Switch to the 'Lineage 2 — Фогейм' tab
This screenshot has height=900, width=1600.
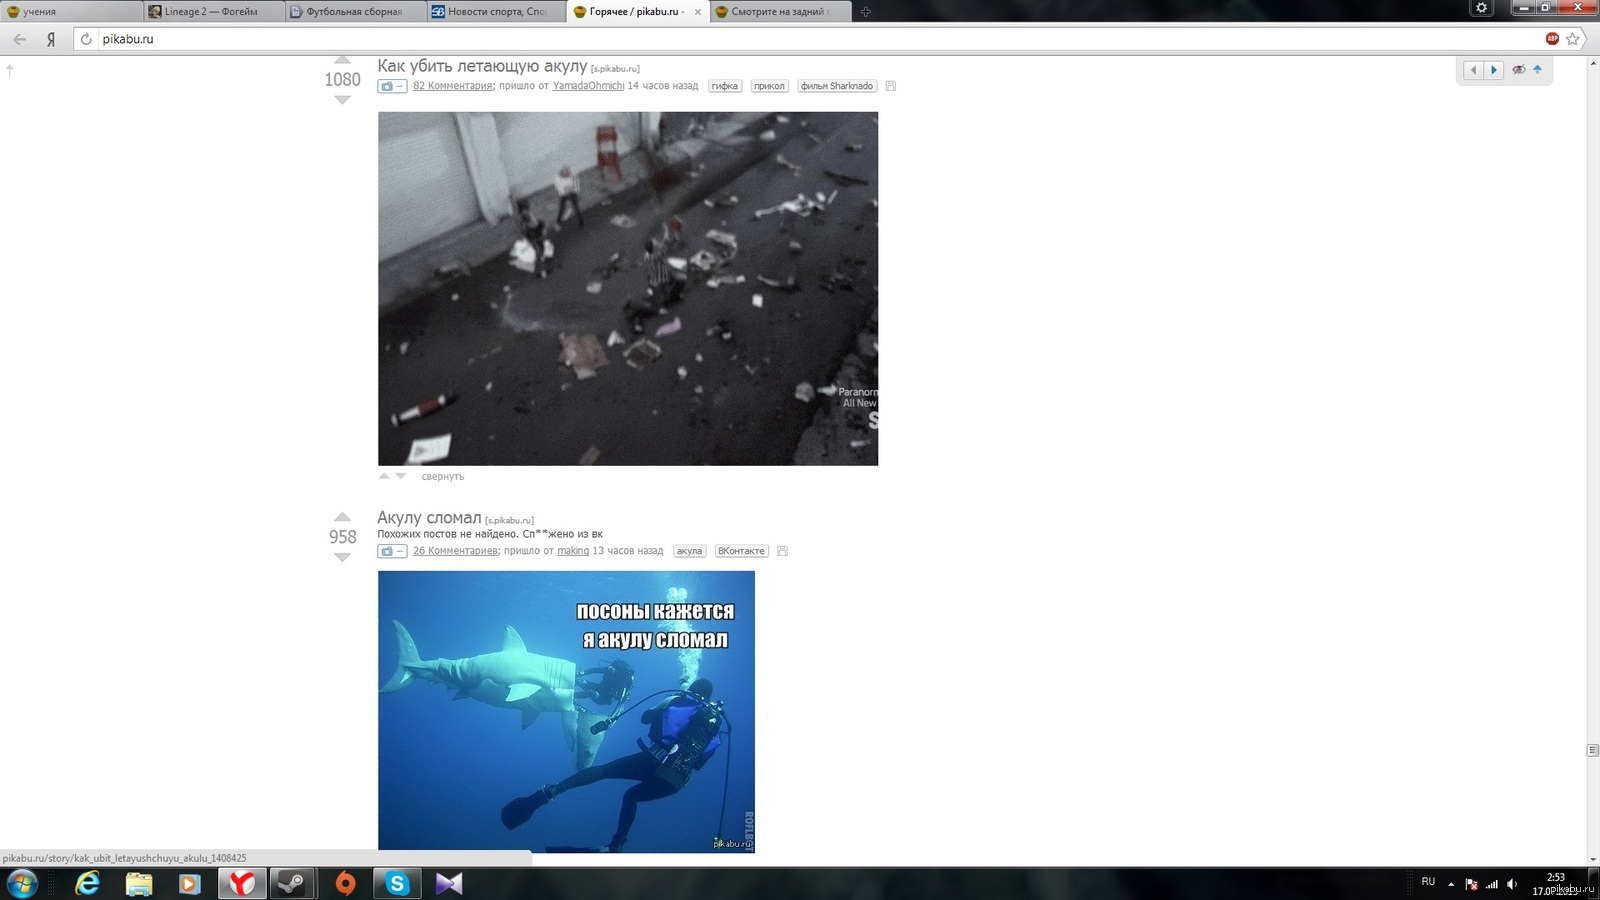tap(211, 12)
